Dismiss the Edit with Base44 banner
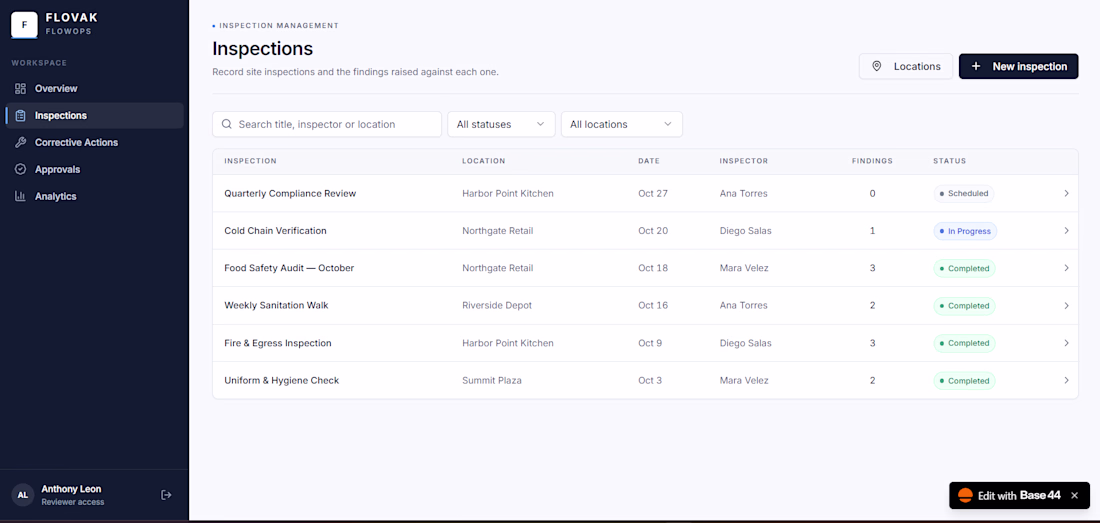 click(1074, 495)
